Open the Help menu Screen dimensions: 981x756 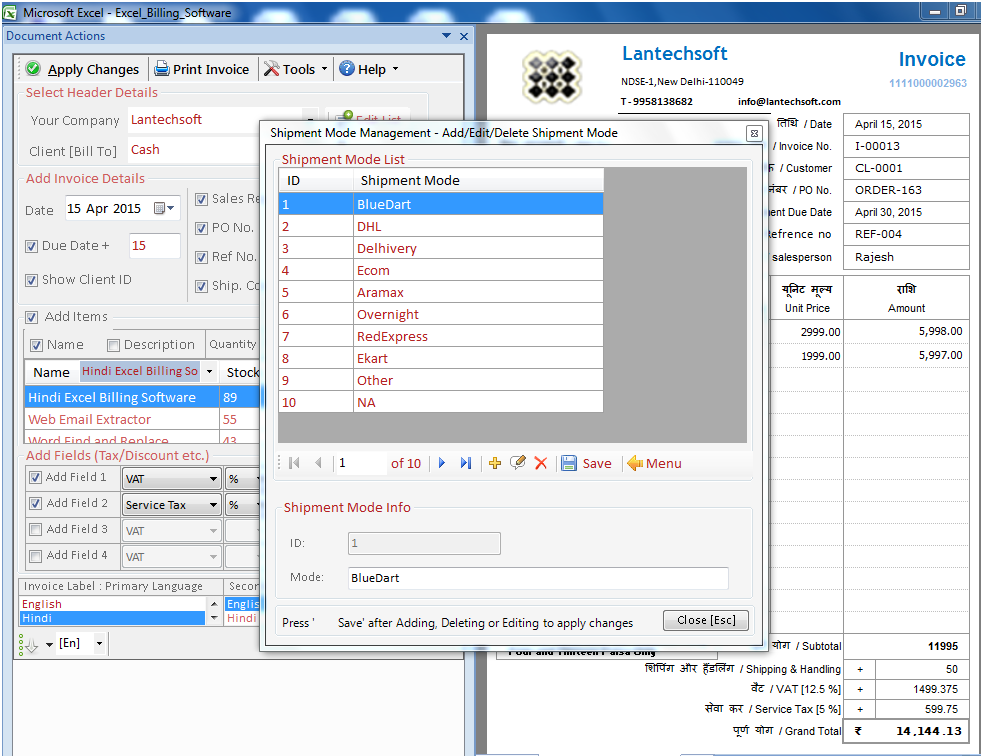369,69
